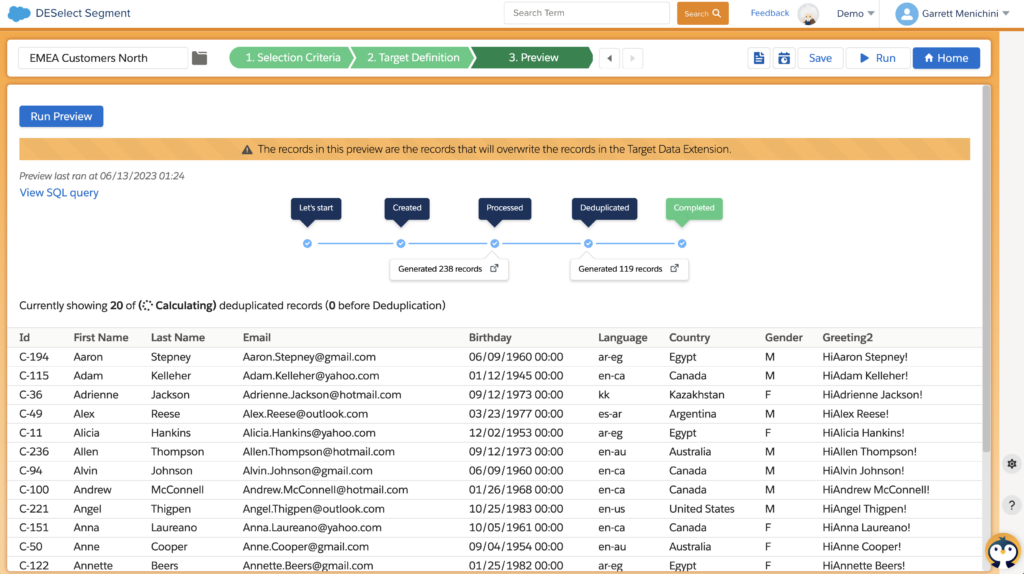1024x574 pixels.
Task: Open the help question mark icon
Action: coord(1011,506)
